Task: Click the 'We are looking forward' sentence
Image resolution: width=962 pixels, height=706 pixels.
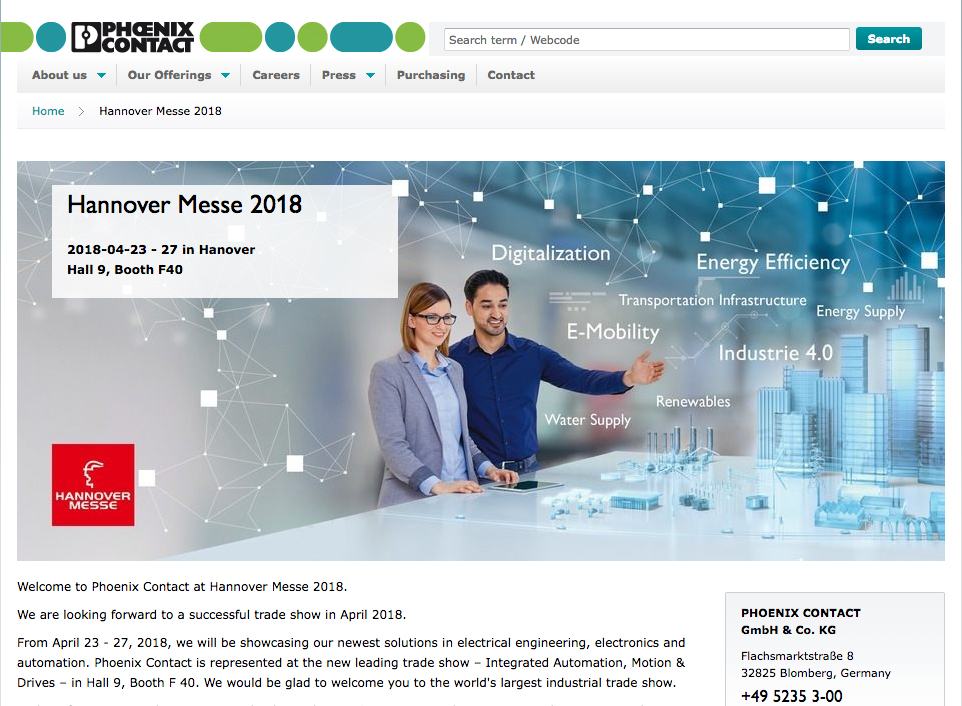Action: pos(212,615)
